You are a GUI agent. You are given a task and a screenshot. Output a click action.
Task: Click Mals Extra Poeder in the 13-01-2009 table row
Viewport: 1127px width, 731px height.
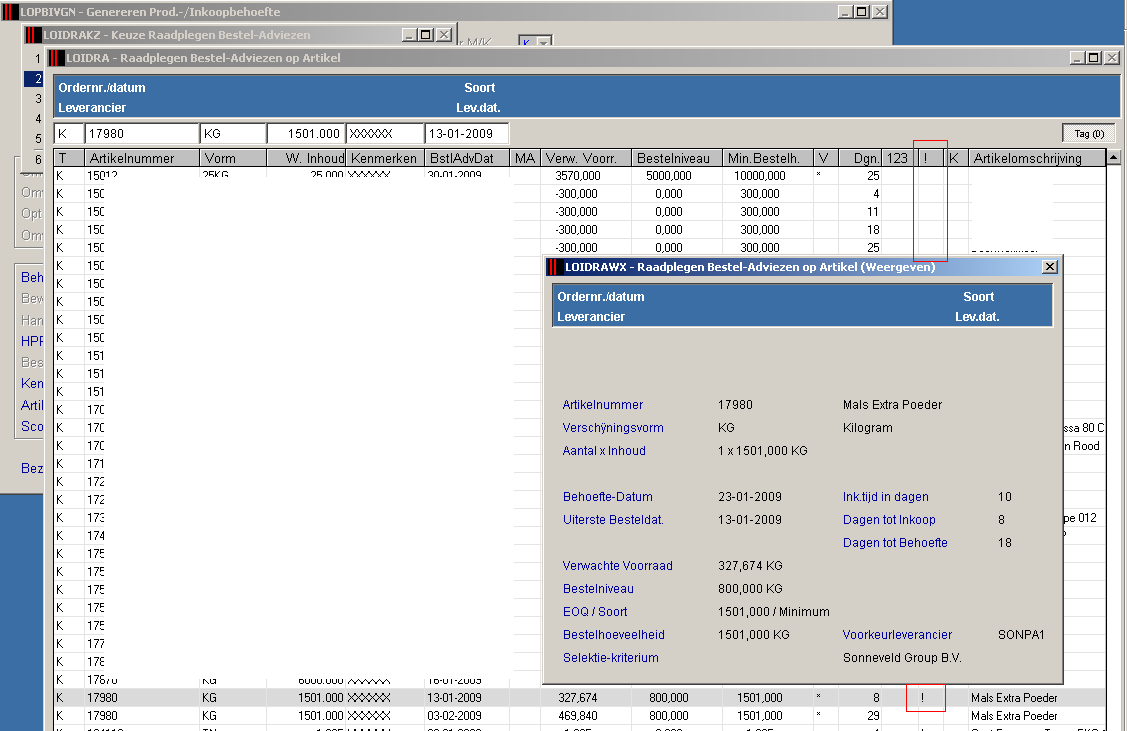pos(1014,698)
